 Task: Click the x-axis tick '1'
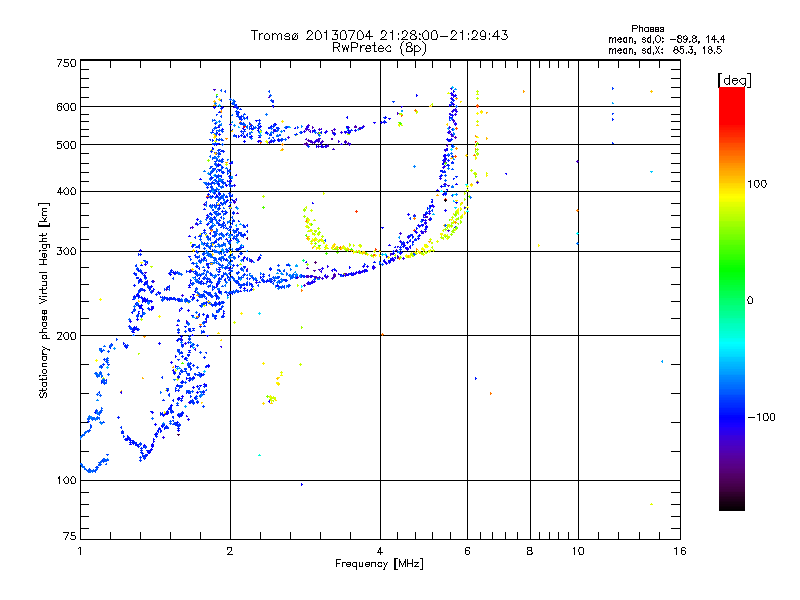pyautogui.click(x=80, y=551)
